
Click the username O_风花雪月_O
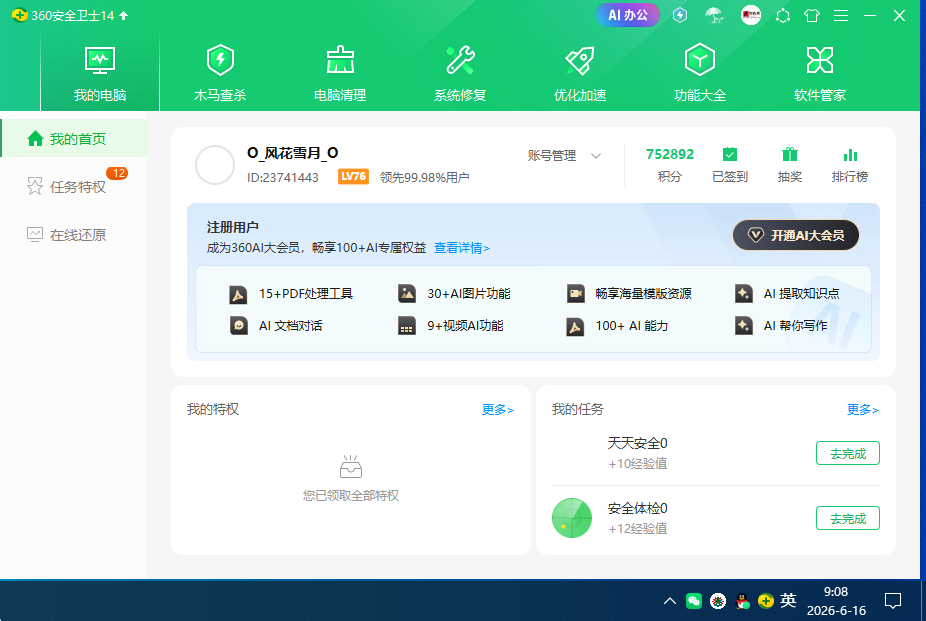292,153
